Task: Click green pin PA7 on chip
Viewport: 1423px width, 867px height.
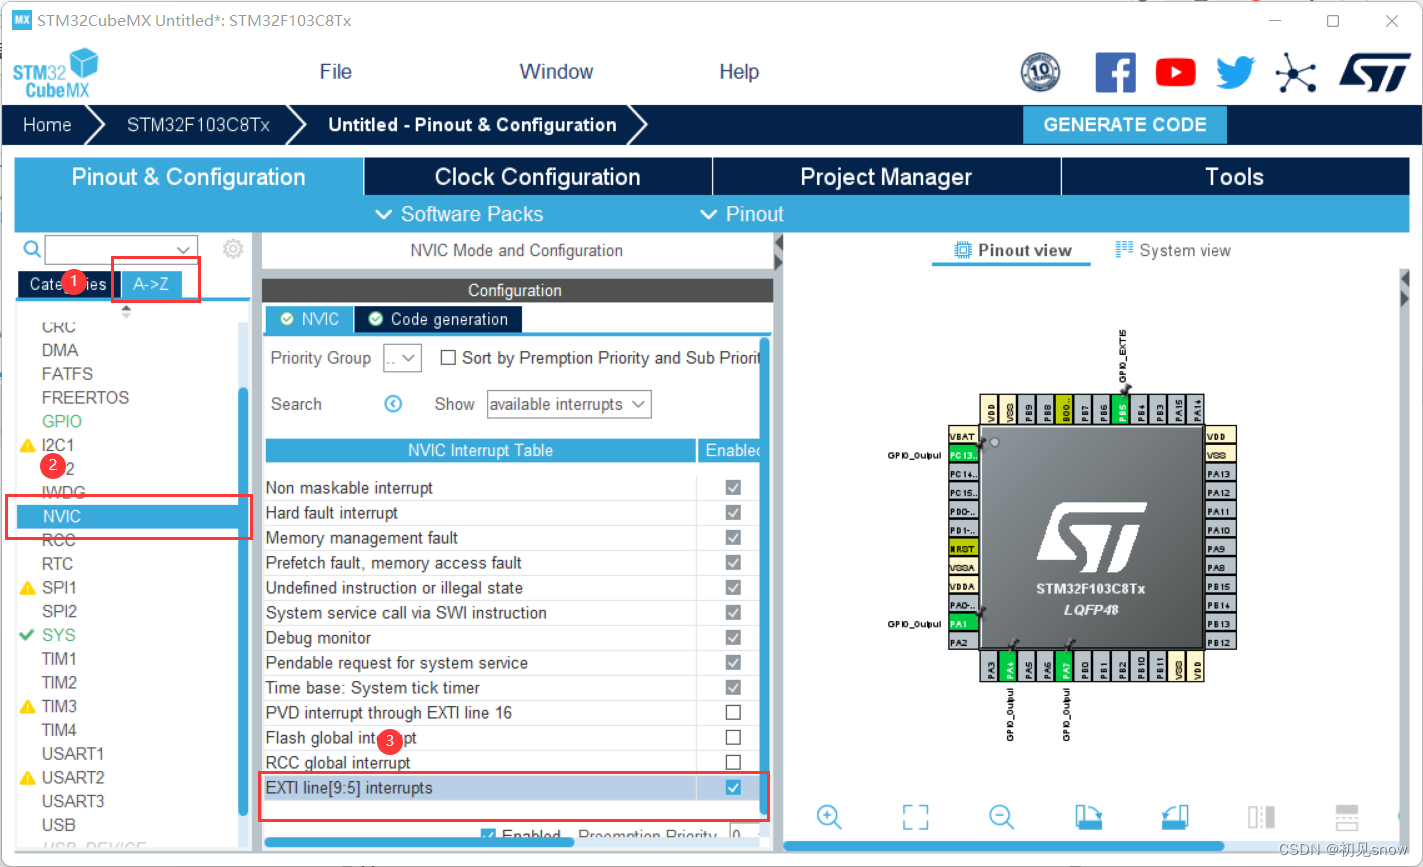Action: coord(1066,667)
